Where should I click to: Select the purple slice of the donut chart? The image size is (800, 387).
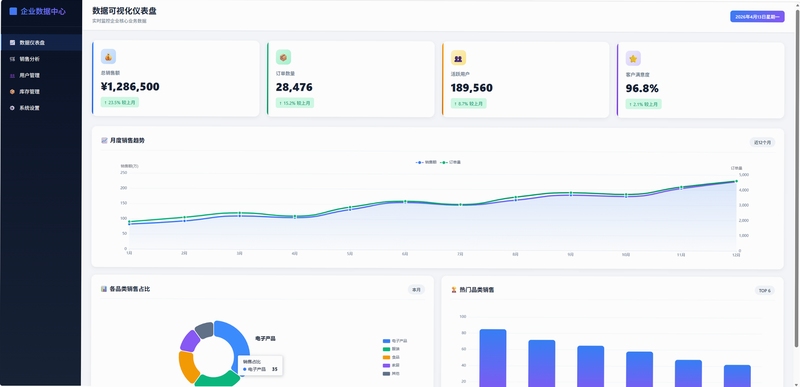click(x=189, y=341)
